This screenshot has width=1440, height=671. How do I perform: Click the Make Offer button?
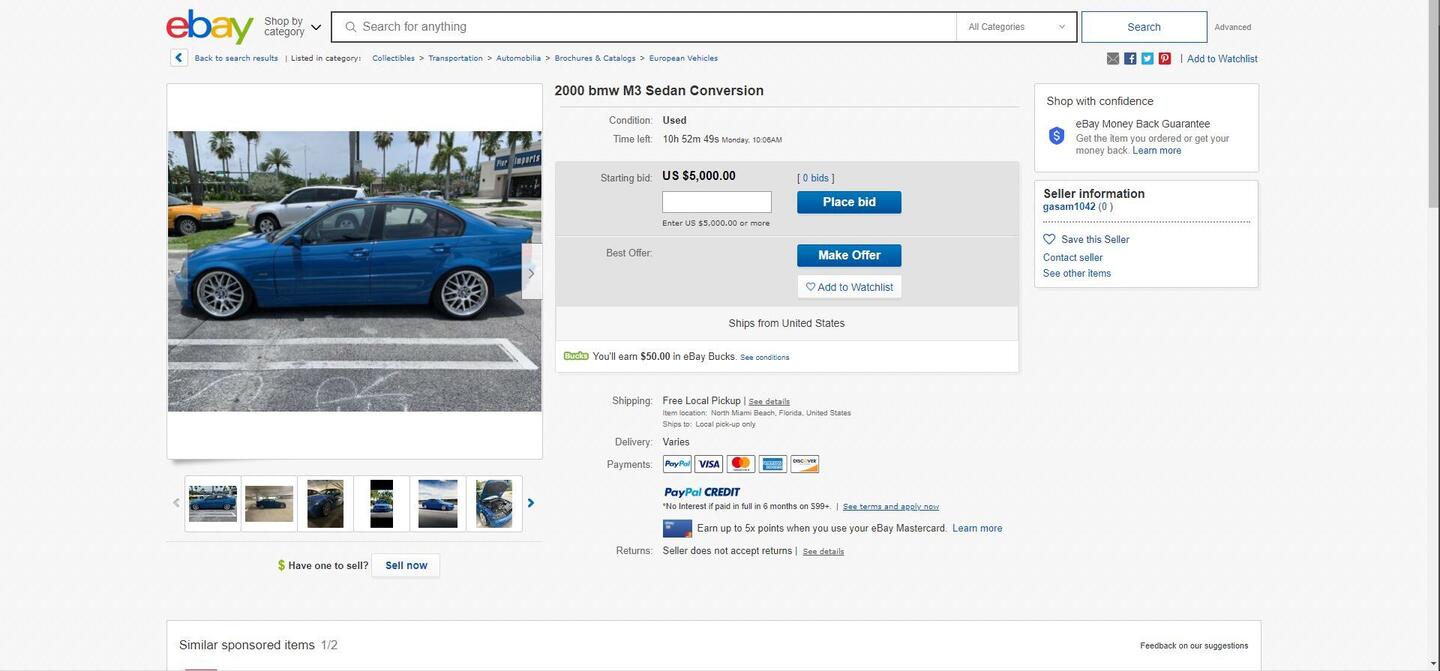[849, 255]
